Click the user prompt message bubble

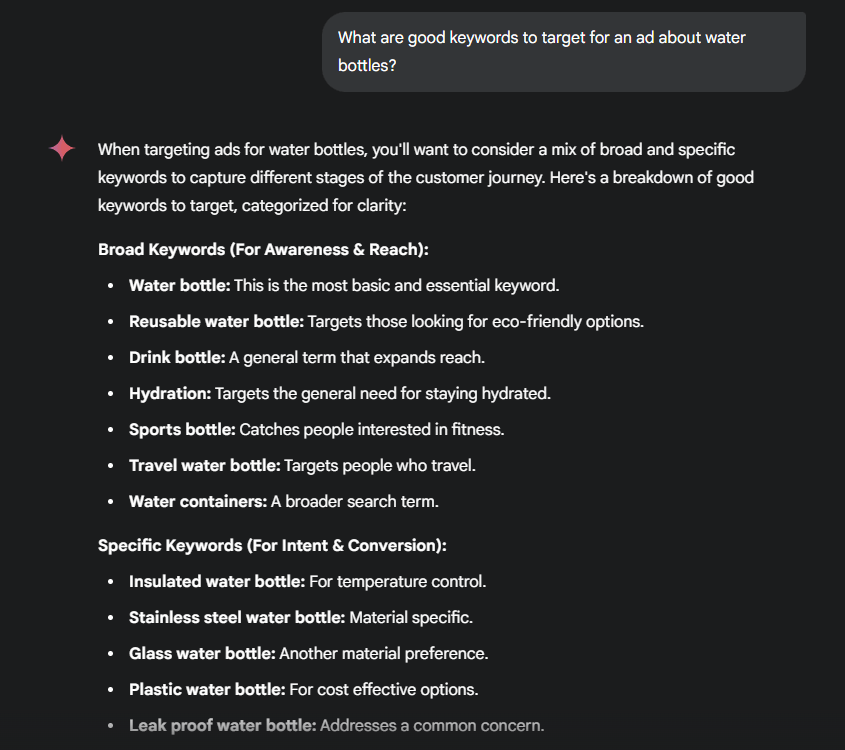(x=563, y=52)
